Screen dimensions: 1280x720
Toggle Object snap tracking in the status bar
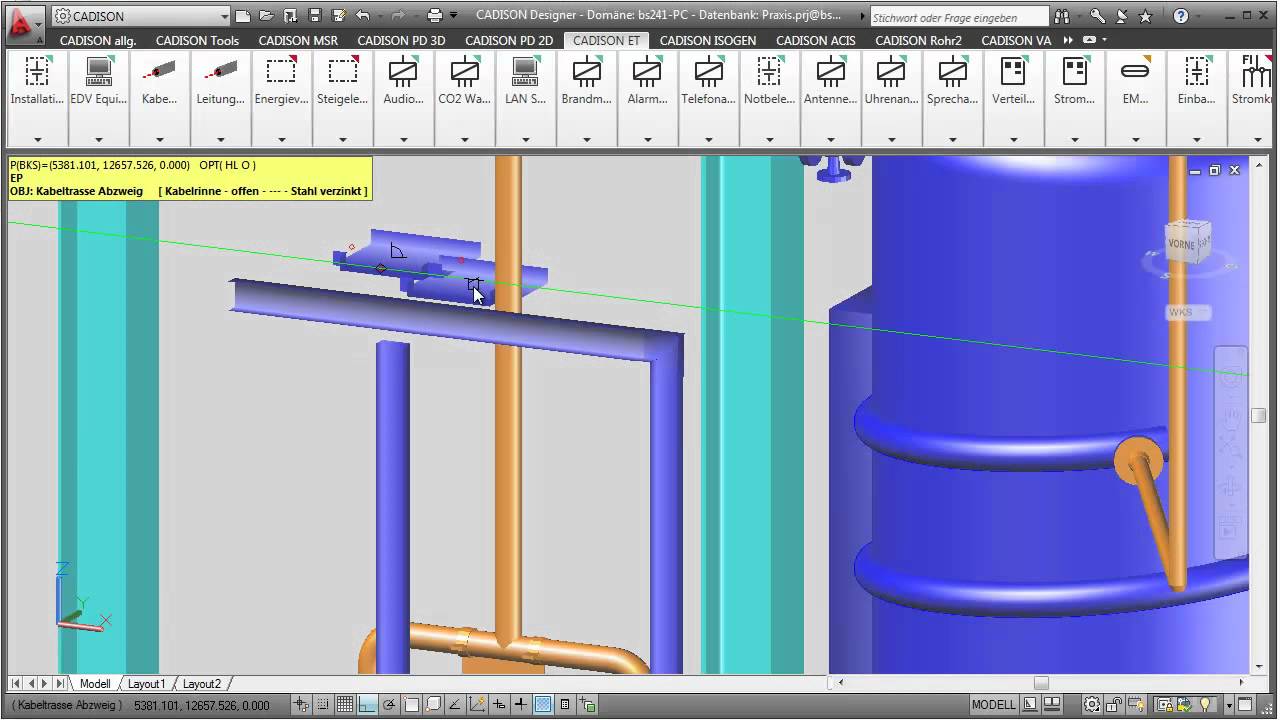point(455,705)
